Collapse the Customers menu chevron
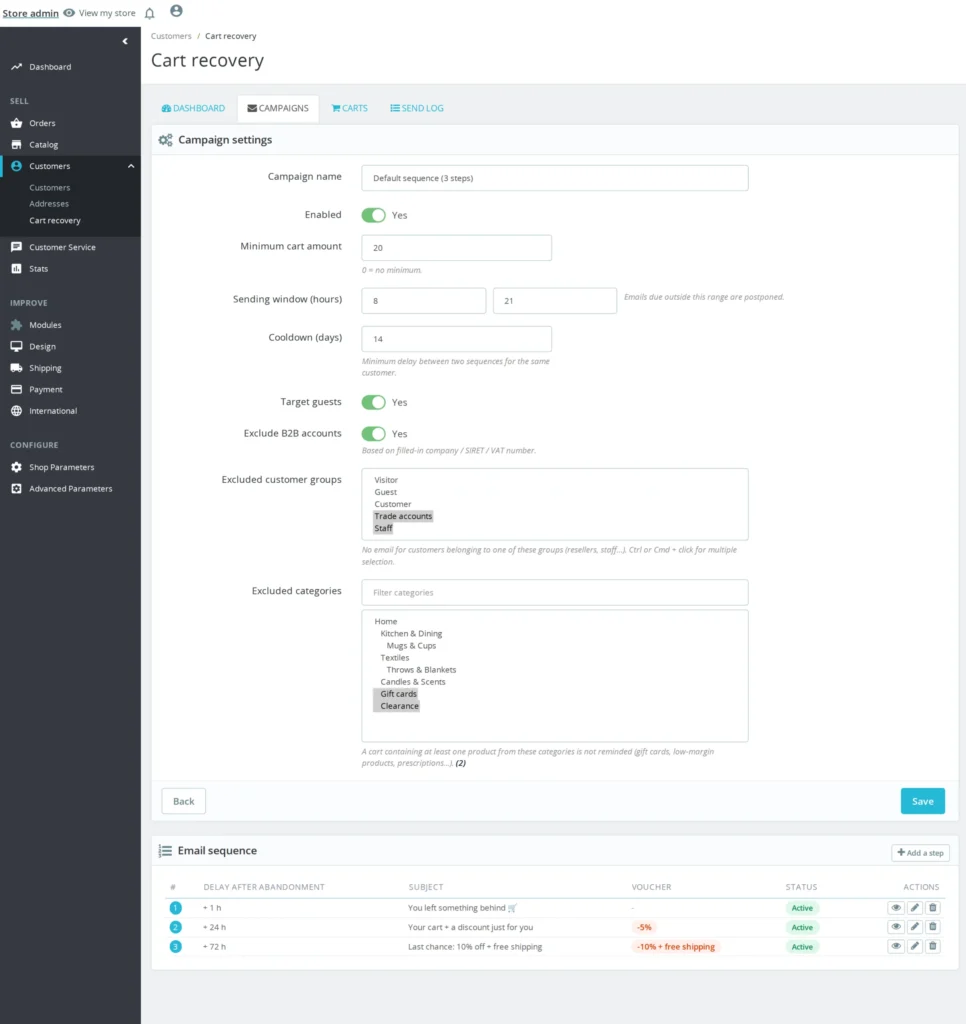This screenshot has height=1024, width=966. (x=131, y=166)
